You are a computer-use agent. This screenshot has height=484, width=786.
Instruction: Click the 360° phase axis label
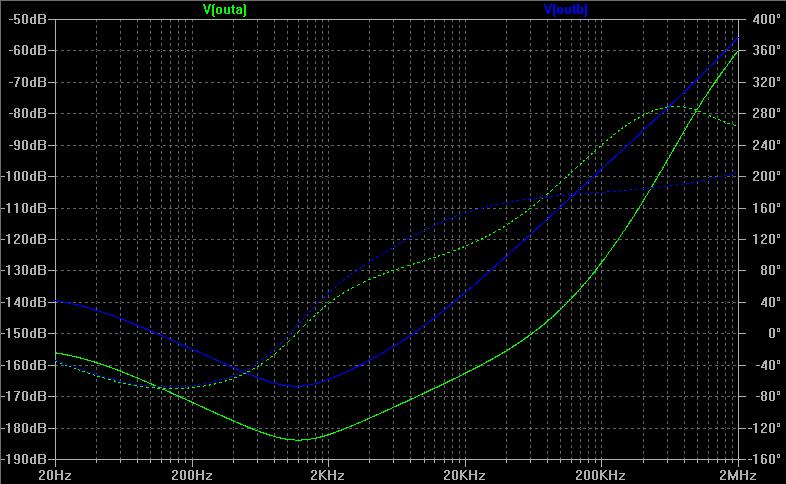(766, 50)
